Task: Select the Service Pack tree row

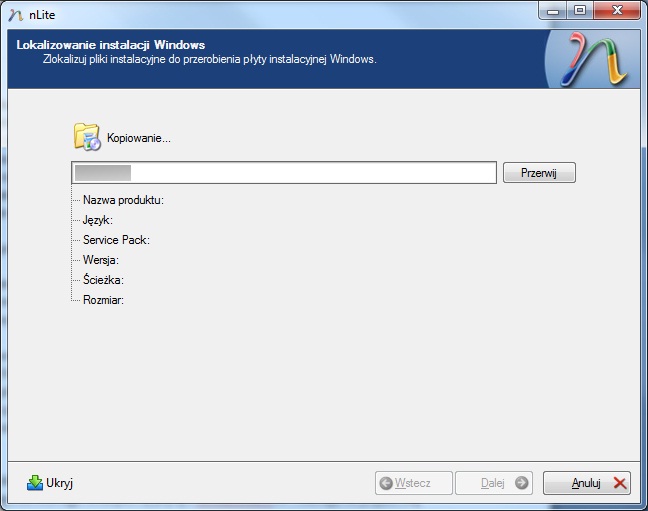Action: [116, 240]
